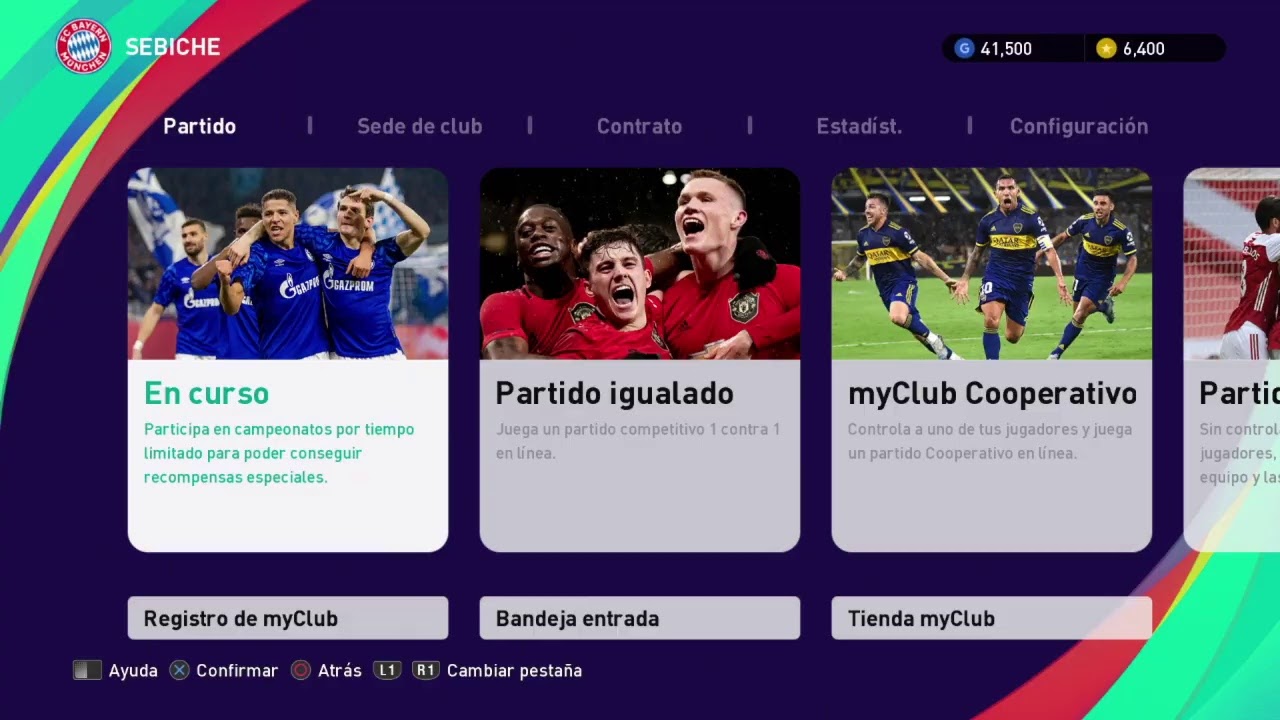Click the circle Atrás button icon

tap(301, 670)
